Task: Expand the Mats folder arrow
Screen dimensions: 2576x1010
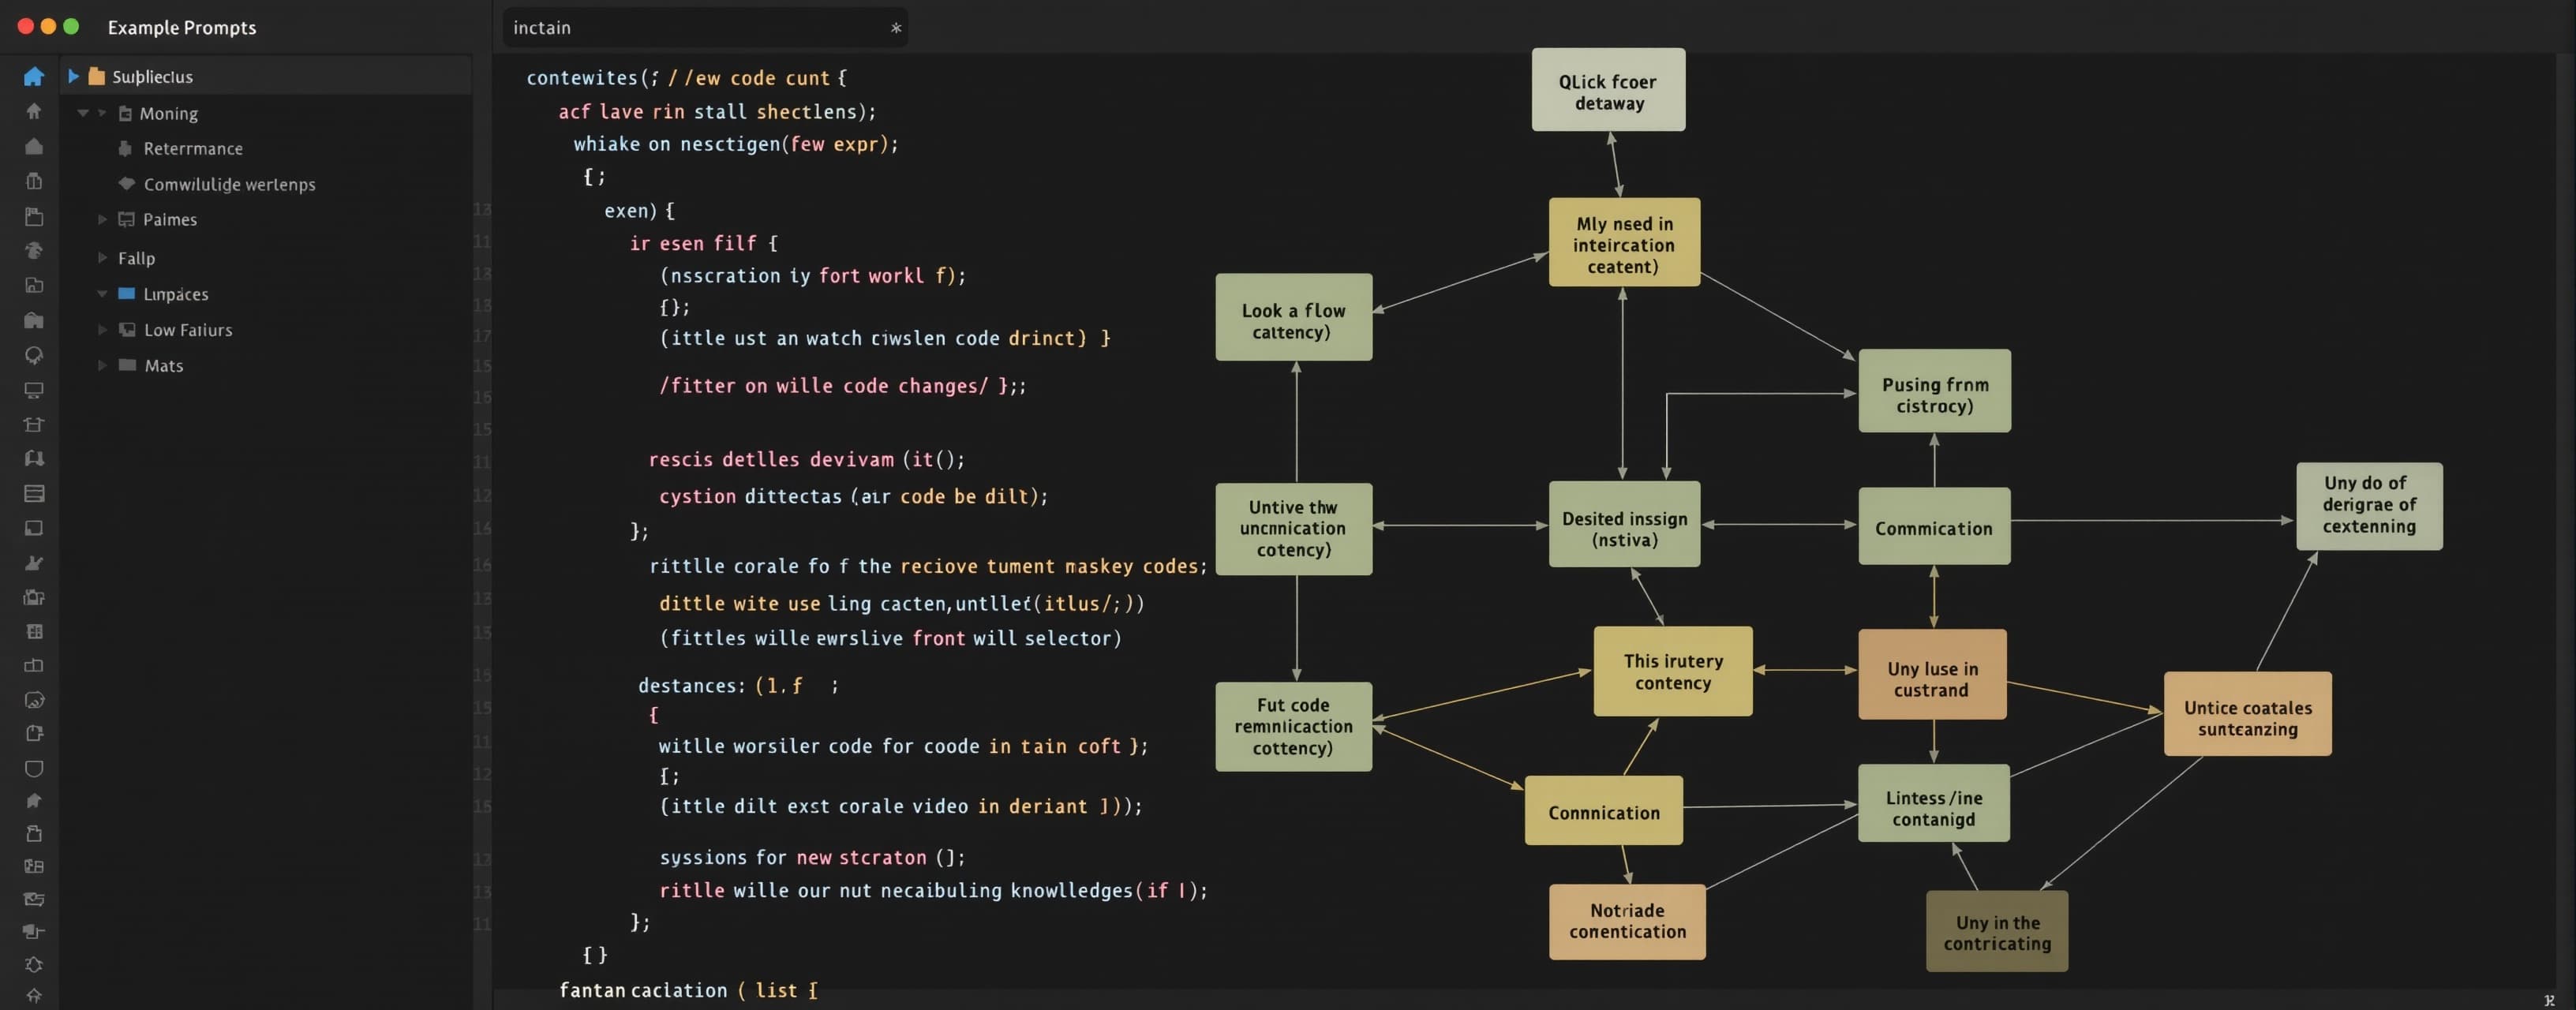Action: [x=102, y=365]
